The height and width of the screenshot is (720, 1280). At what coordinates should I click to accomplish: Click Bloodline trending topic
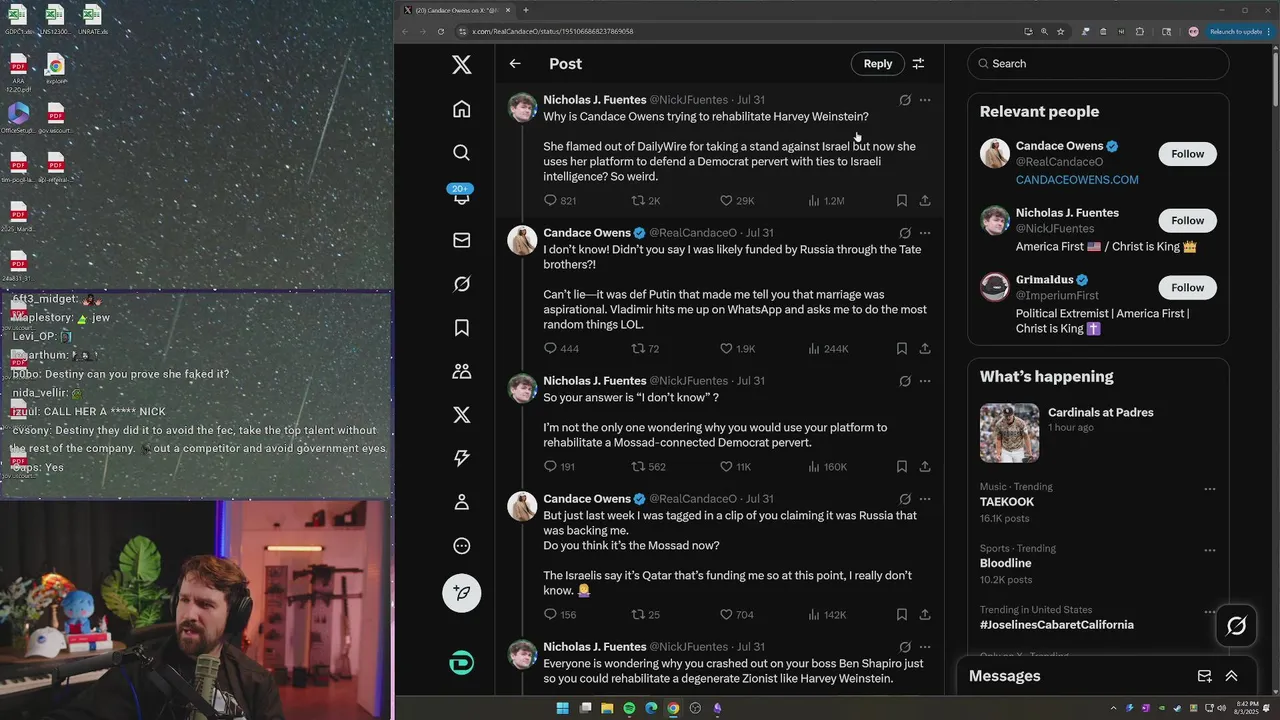click(x=1005, y=563)
